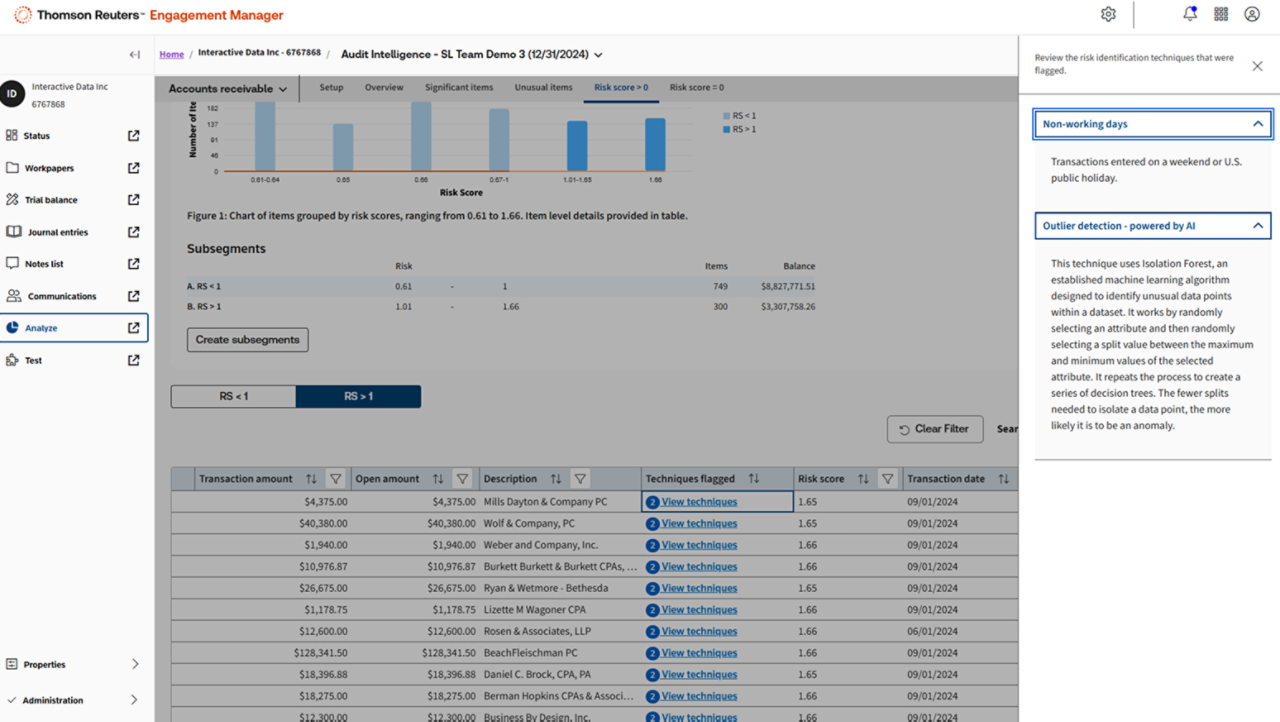The width and height of the screenshot is (1280, 722).
Task: Open the apps grid icon
Action: [1221, 14]
